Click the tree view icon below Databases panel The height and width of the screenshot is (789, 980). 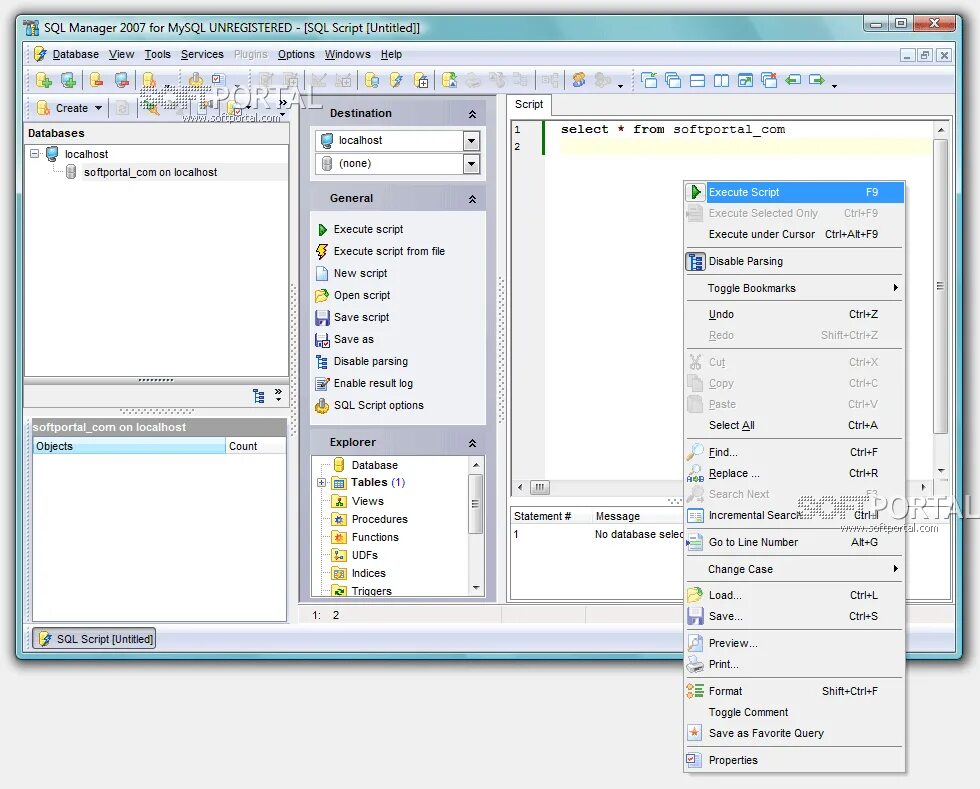[259, 396]
